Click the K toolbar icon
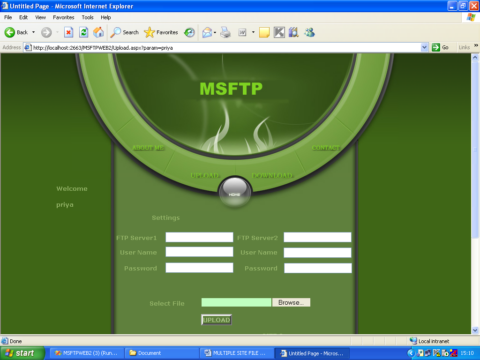Image resolution: width=480 pixels, height=360 pixels. (x=279, y=32)
